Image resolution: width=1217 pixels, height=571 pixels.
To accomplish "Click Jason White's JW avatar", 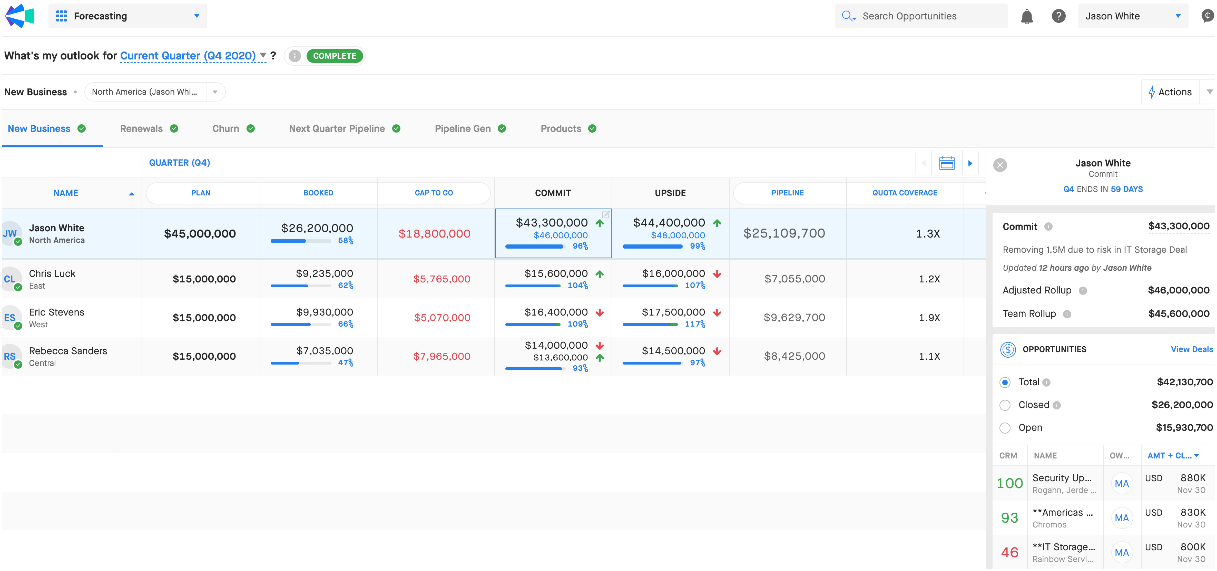I will (11, 234).
